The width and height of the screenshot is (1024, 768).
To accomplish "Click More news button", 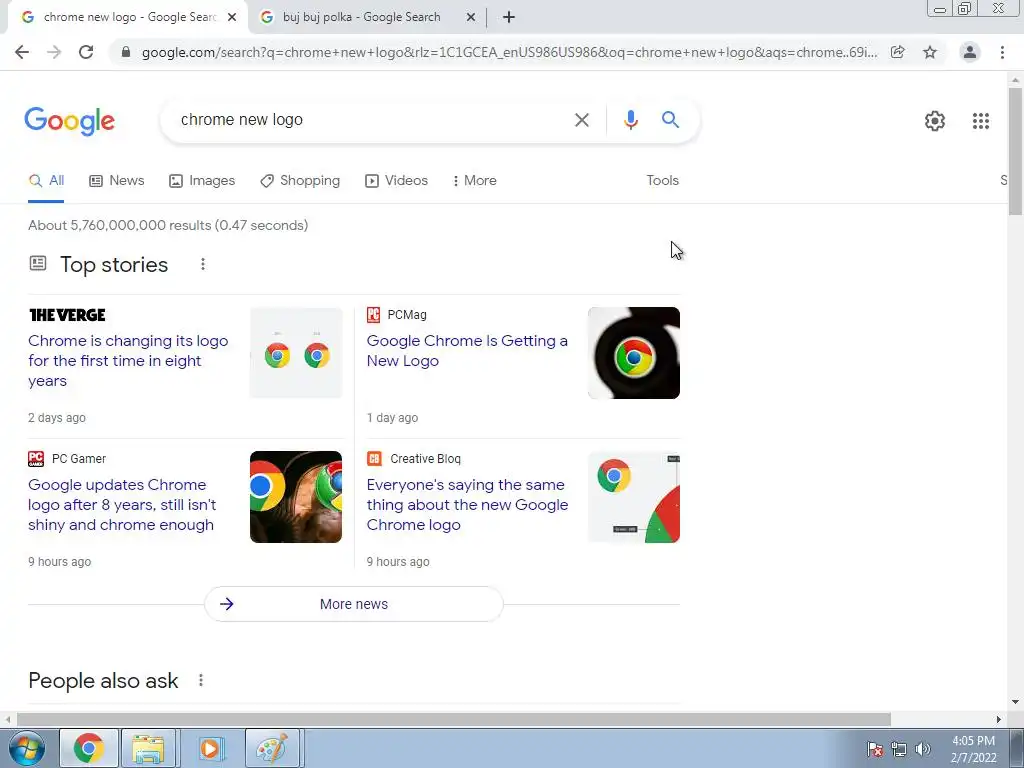I will 353,604.
